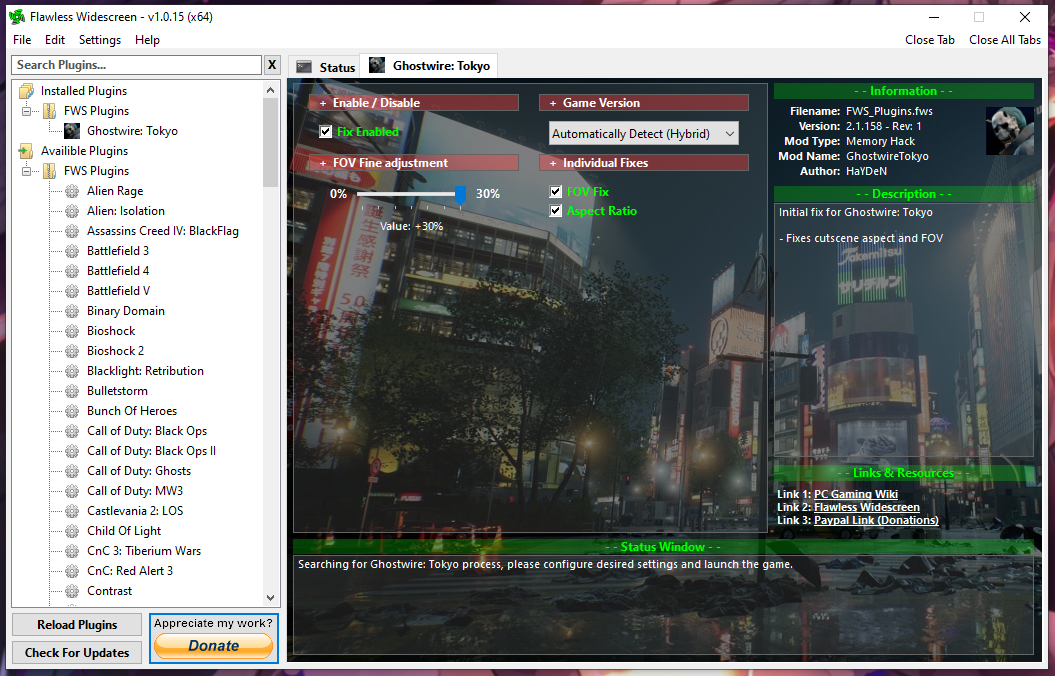Toggle the FOV Fix checkbox

pyautogui.click(x=556, y=192)
